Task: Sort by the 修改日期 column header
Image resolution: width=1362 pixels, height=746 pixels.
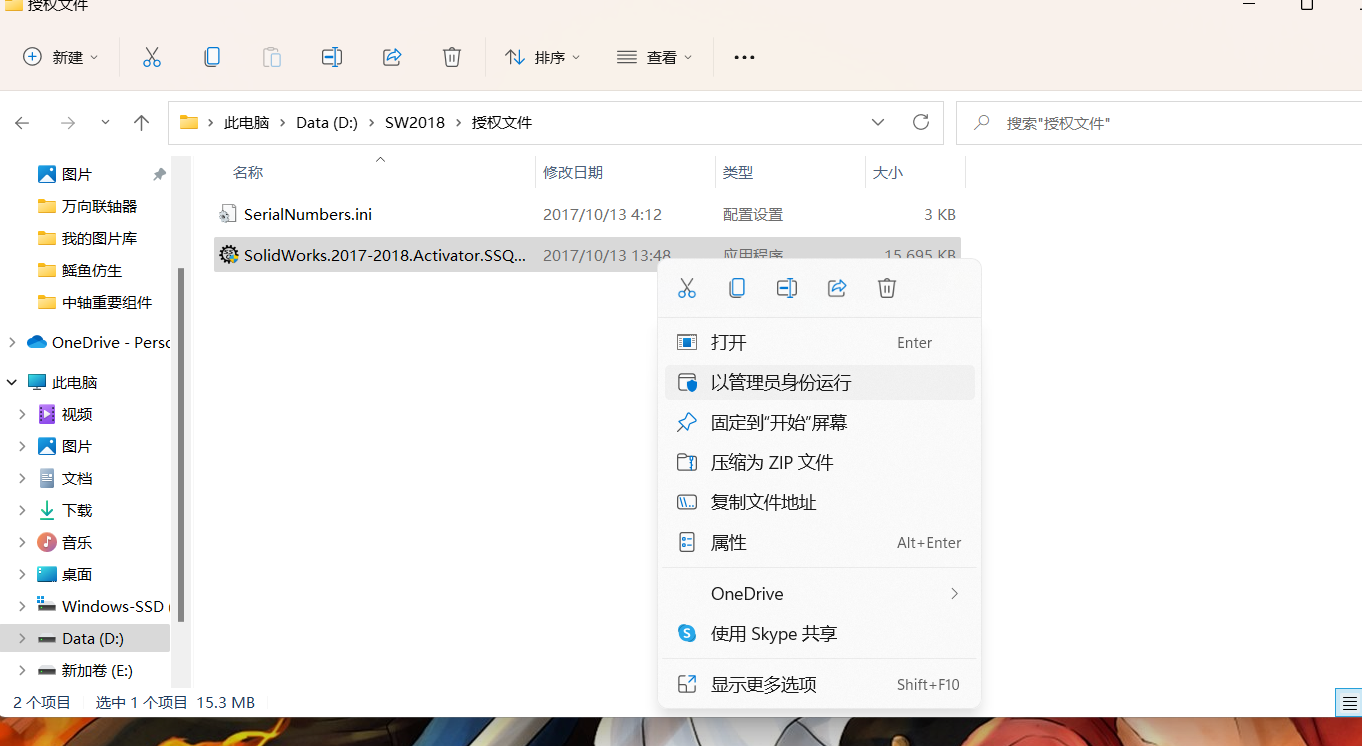Action: pos(573,173)
